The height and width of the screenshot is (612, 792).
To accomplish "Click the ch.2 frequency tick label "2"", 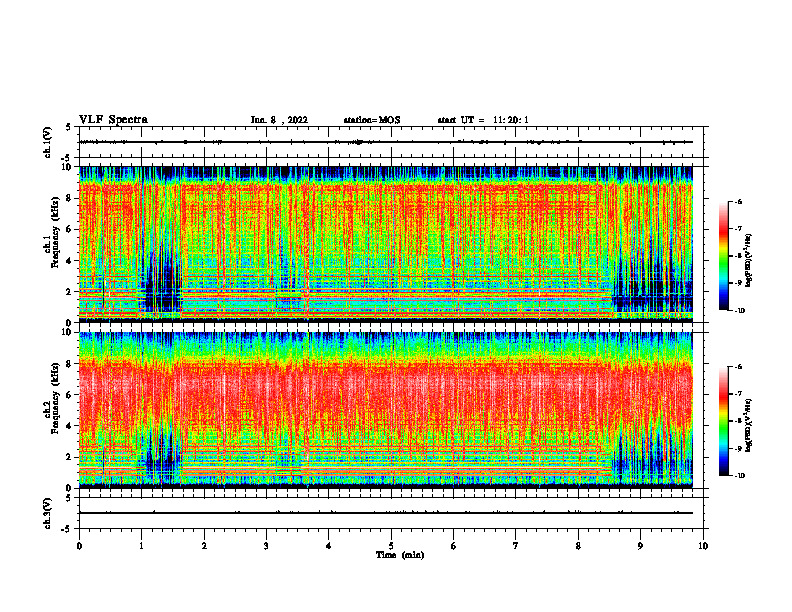I will (x=70, y=457).
